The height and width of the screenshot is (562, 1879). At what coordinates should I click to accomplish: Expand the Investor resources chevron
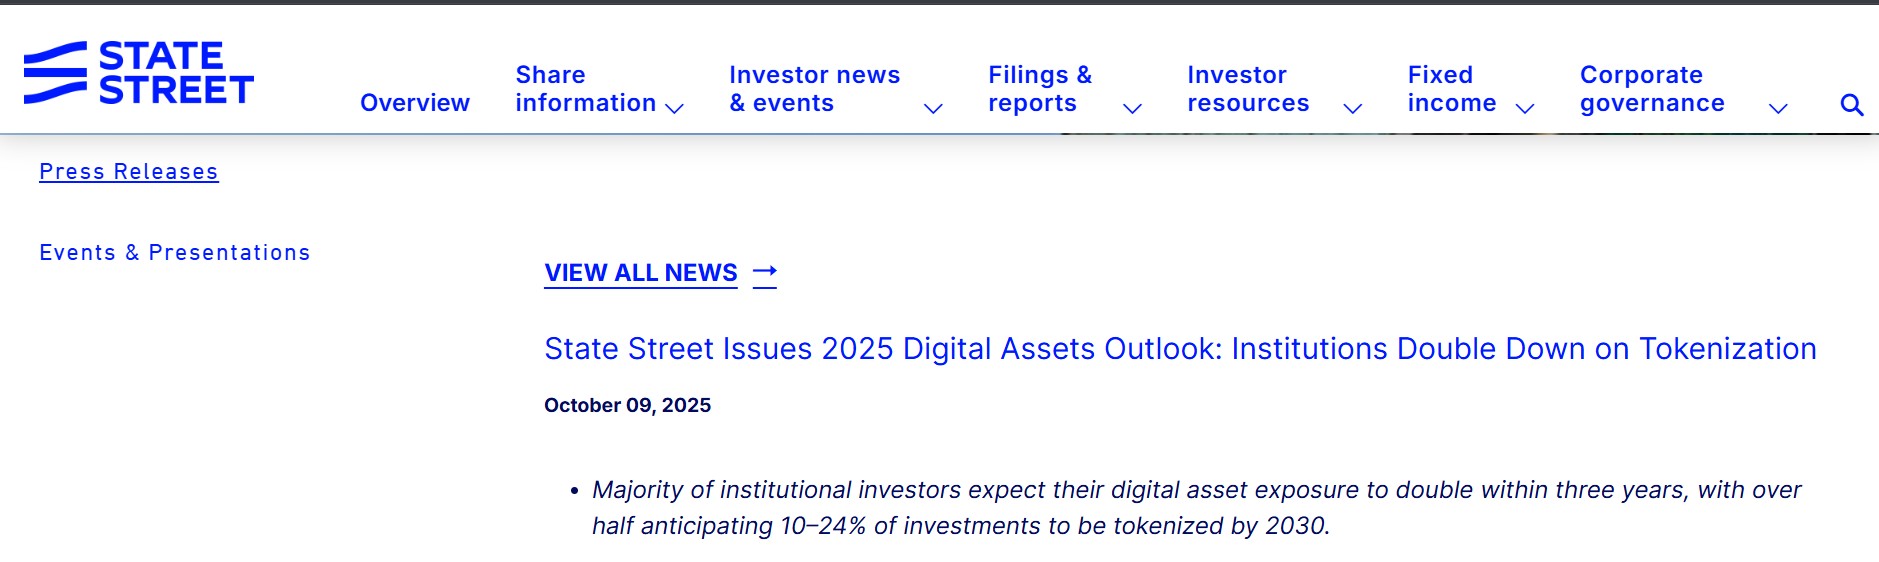[1352, 108]
